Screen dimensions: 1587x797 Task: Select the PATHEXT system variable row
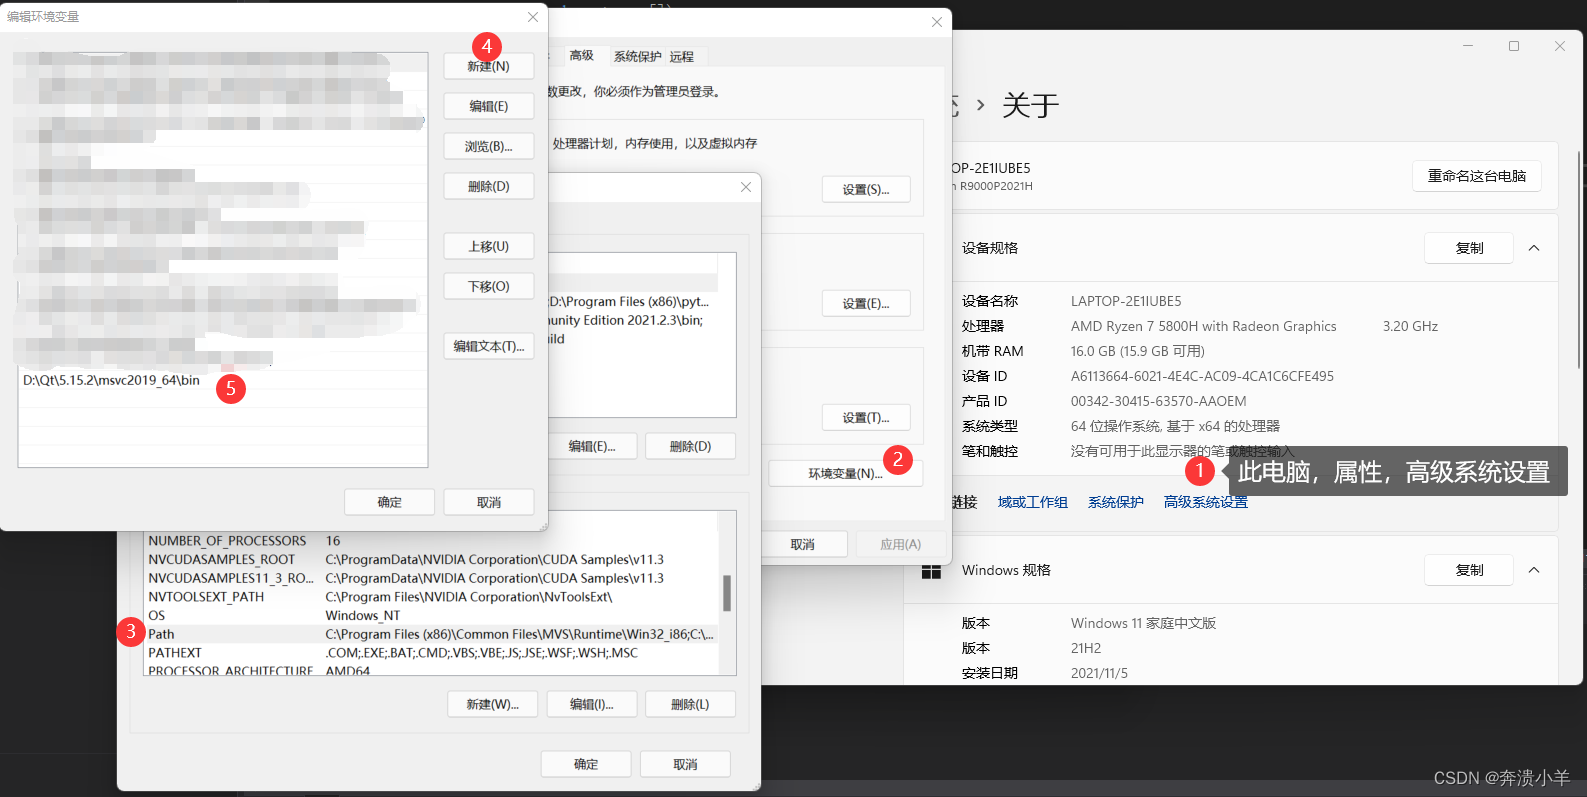(432, 653)
